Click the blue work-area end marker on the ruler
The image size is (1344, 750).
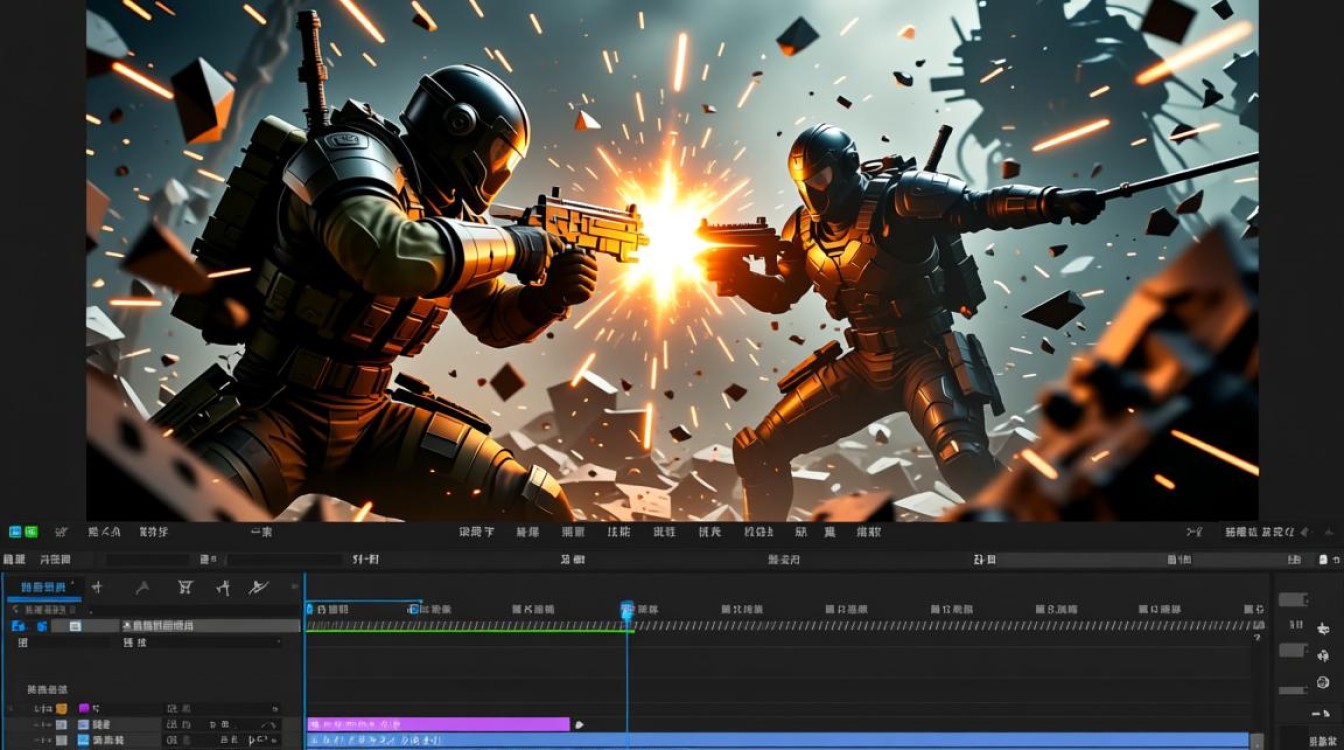point(413,608)
